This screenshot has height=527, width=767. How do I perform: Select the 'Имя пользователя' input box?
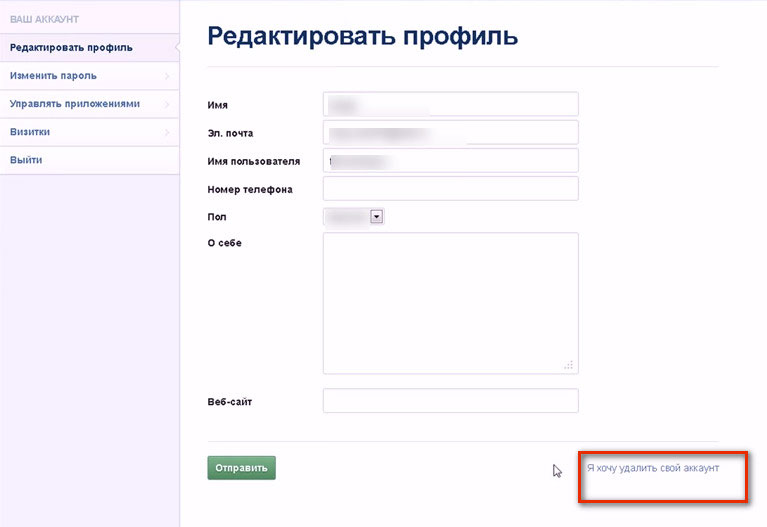[451, 160]
